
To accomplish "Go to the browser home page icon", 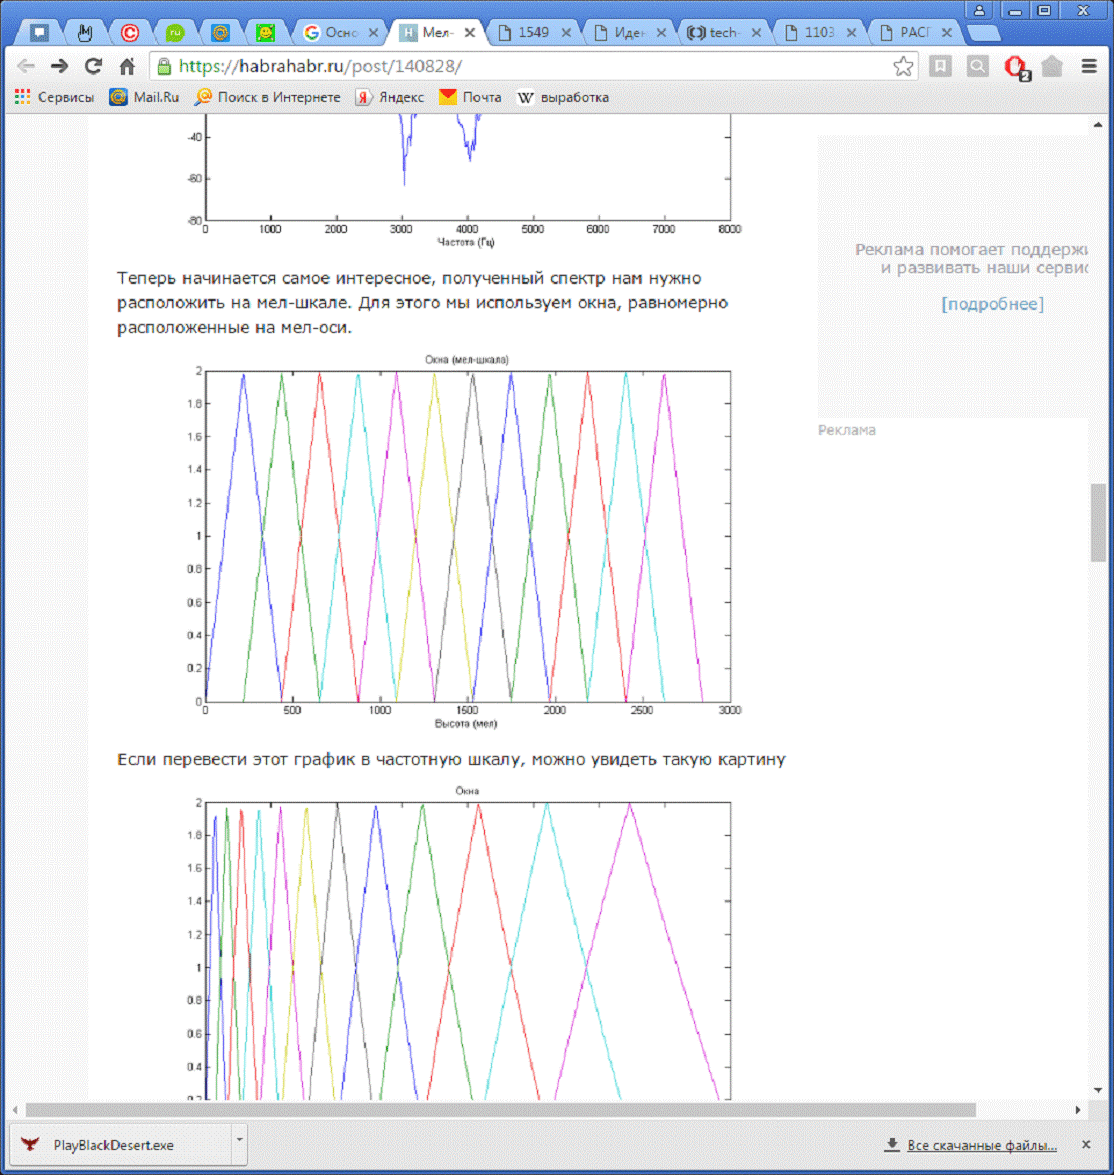I will pos(127,67).
